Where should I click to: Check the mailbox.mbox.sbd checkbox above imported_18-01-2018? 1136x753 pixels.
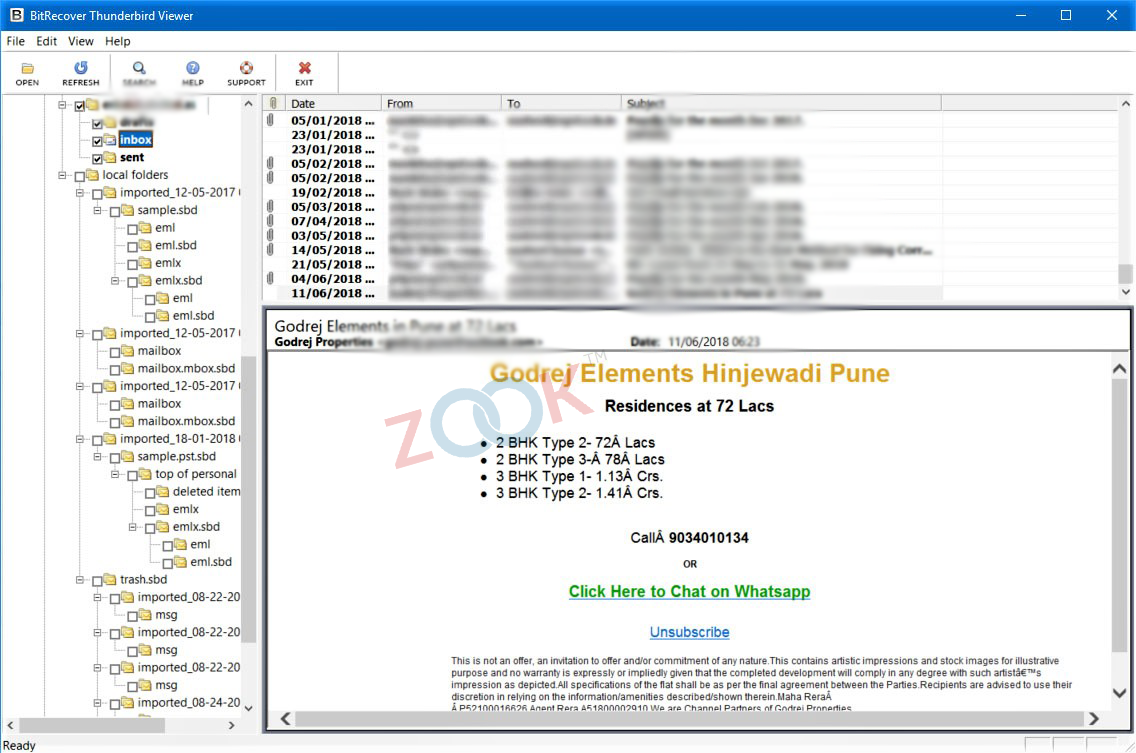[114, 422]
